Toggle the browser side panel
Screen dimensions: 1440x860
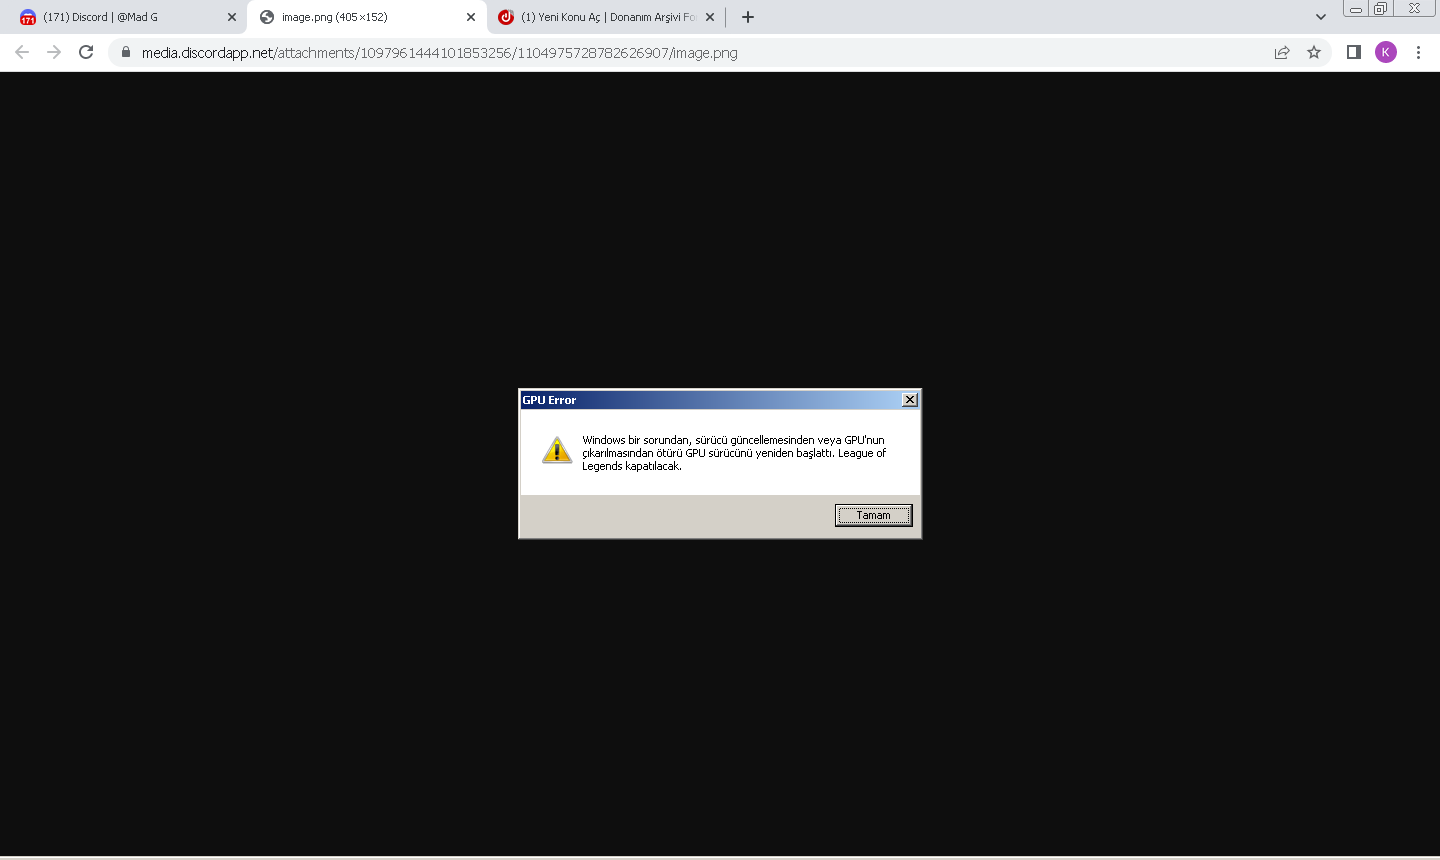1354,52
